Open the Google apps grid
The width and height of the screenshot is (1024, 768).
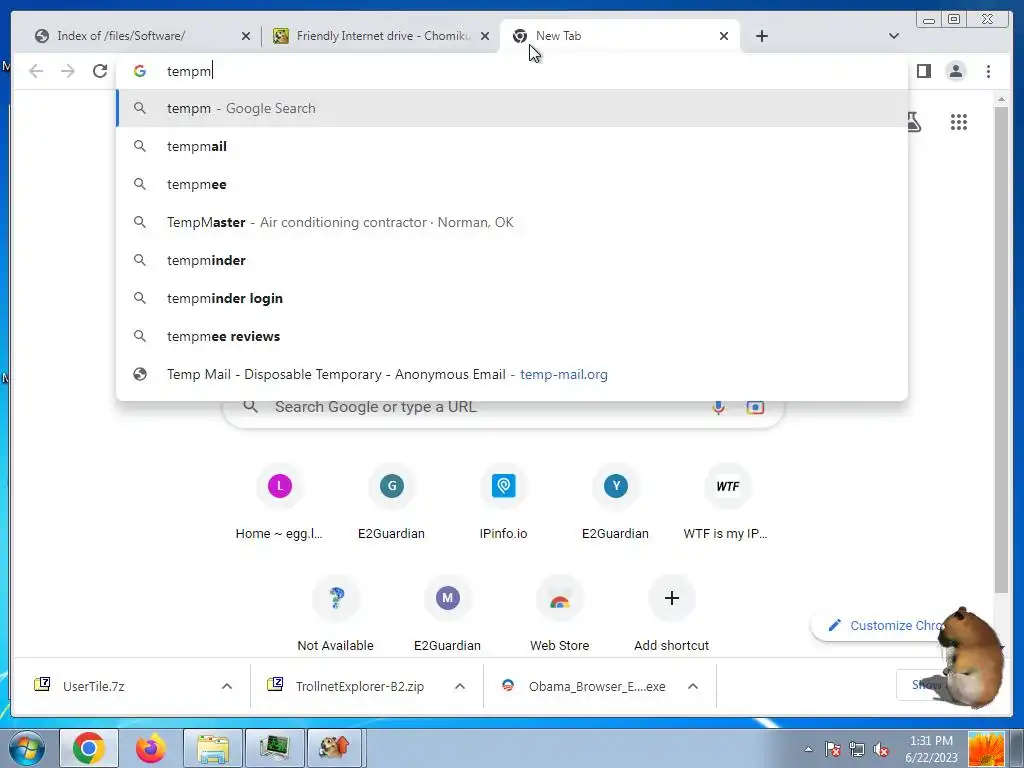(x=959, y=122)
